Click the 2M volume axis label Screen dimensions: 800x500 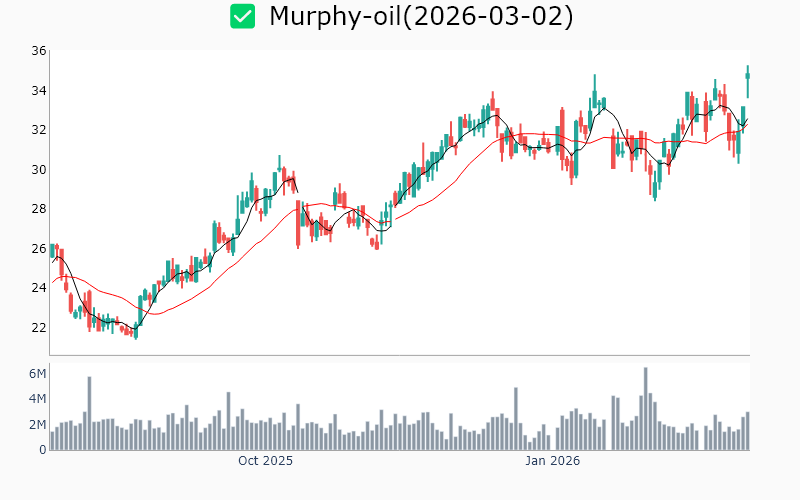tap(36, 425)
